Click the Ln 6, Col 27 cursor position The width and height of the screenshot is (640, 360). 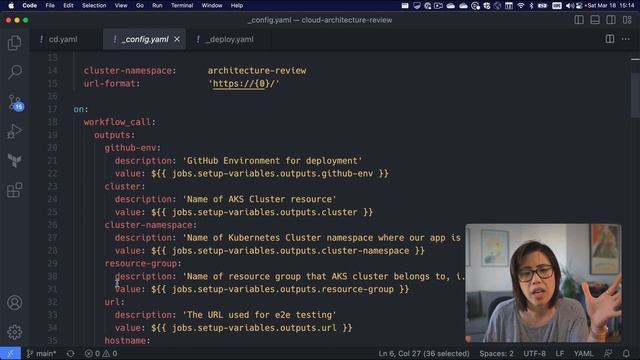[x=424, y=353]
